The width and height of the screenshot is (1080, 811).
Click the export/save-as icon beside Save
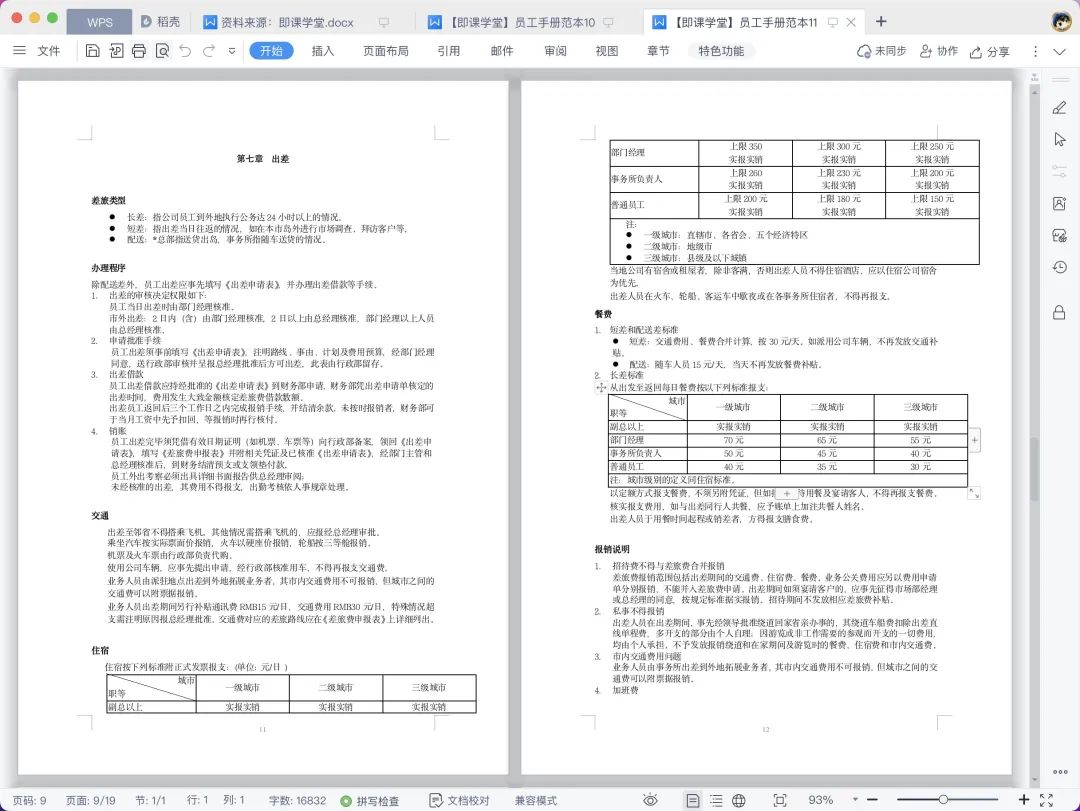point(116,50)
